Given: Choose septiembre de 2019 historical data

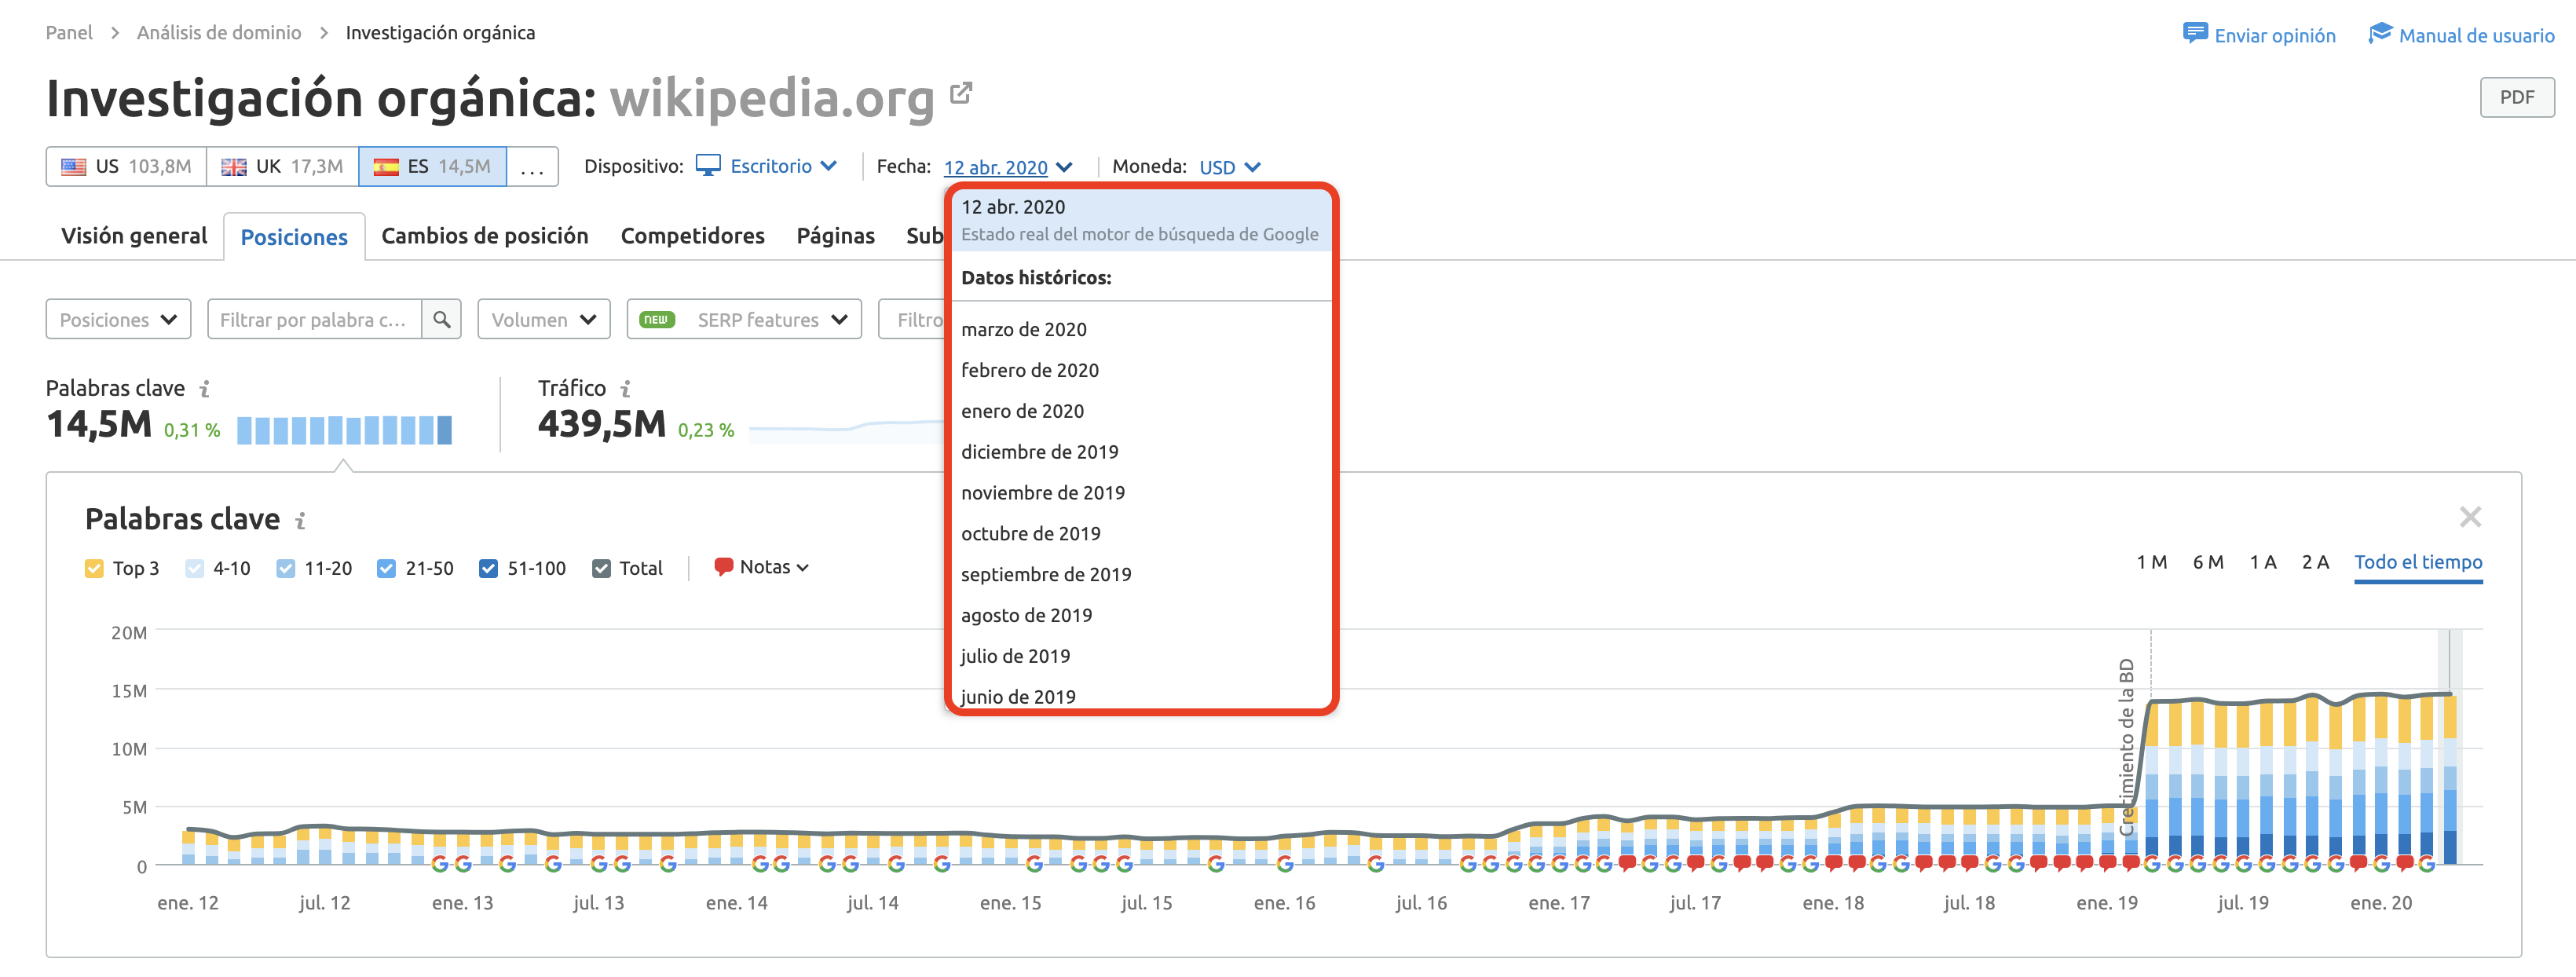Looking at the screenshot, I should [x=1140, y=575].
